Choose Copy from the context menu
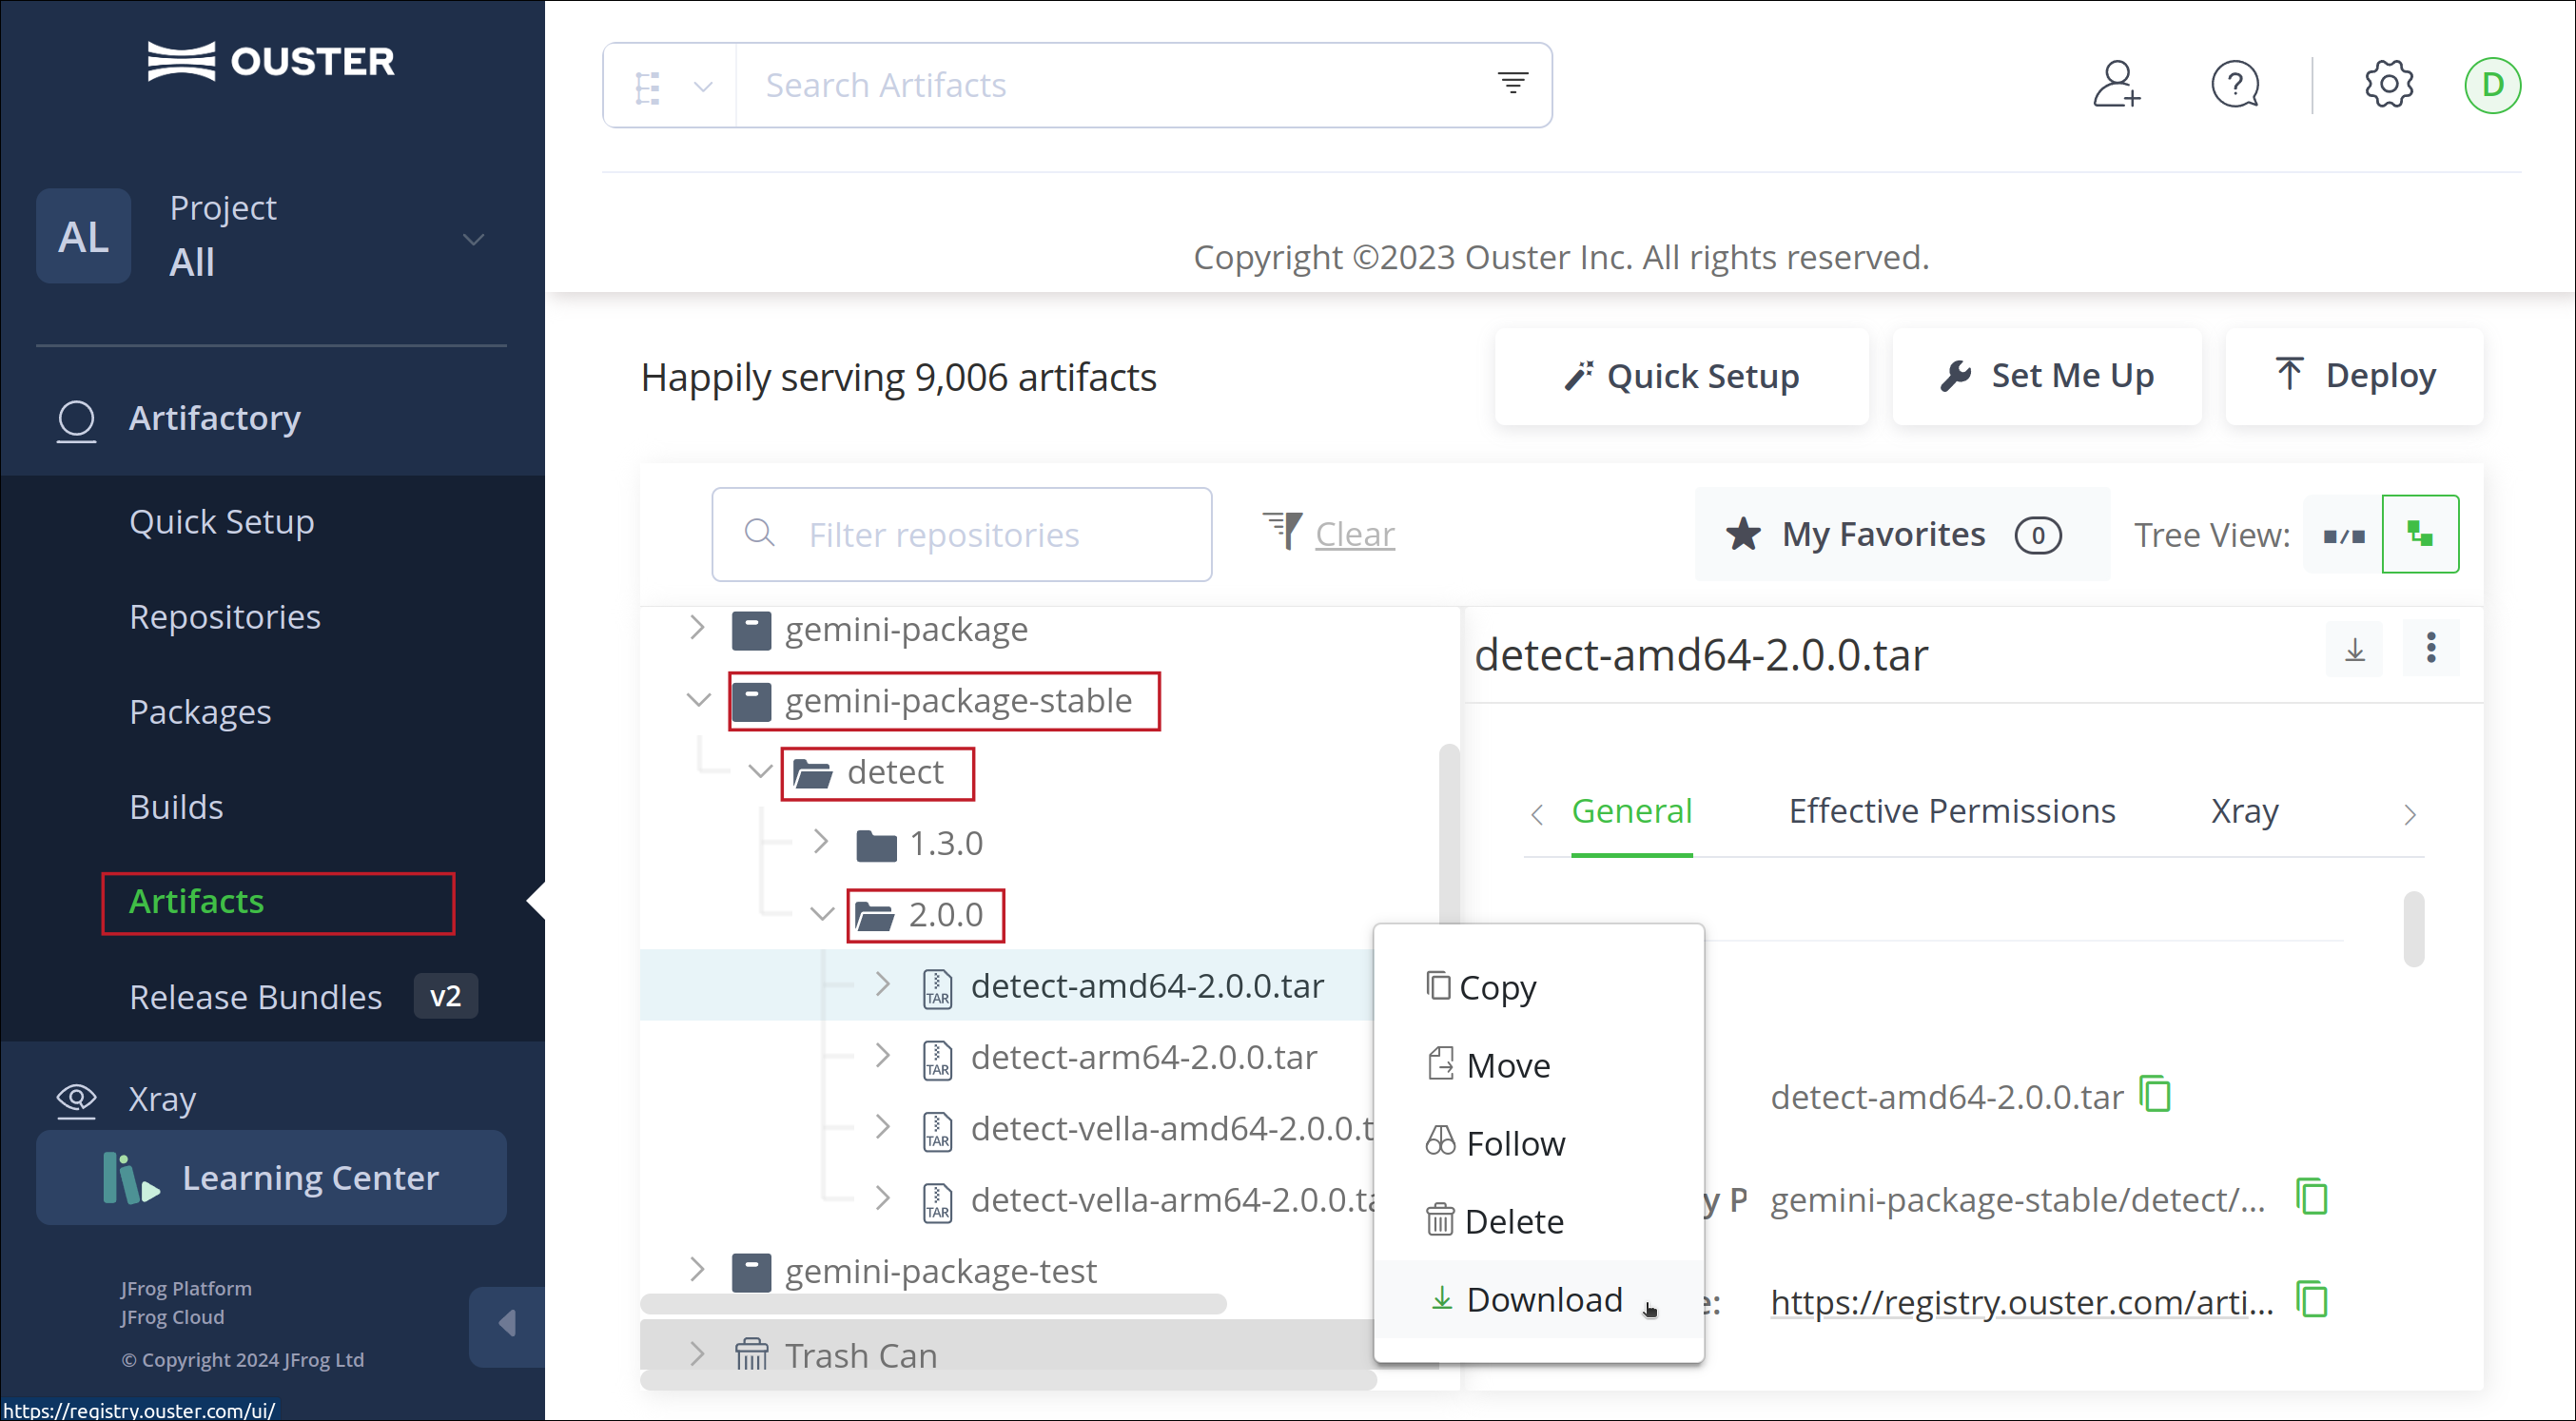2576x1421 pixels. [x=1538, y=988]
